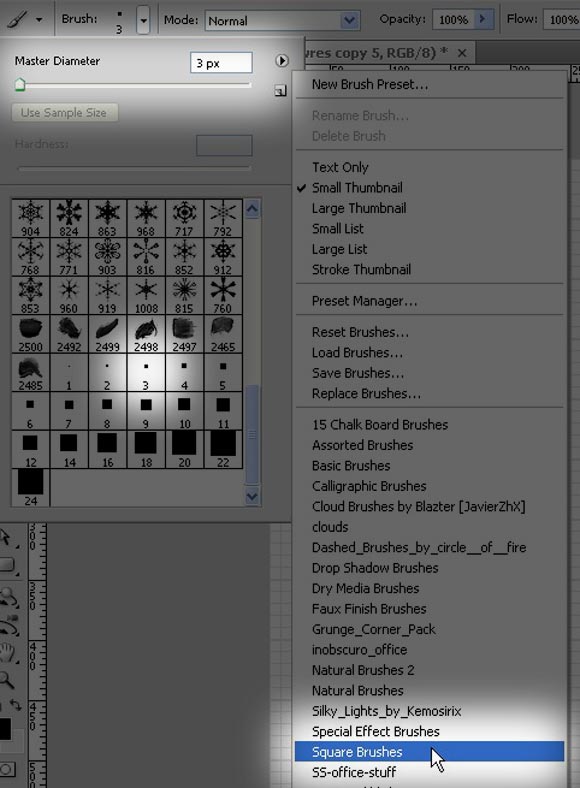Load Cloud Brushes by Blazter set

coord(418,507)
